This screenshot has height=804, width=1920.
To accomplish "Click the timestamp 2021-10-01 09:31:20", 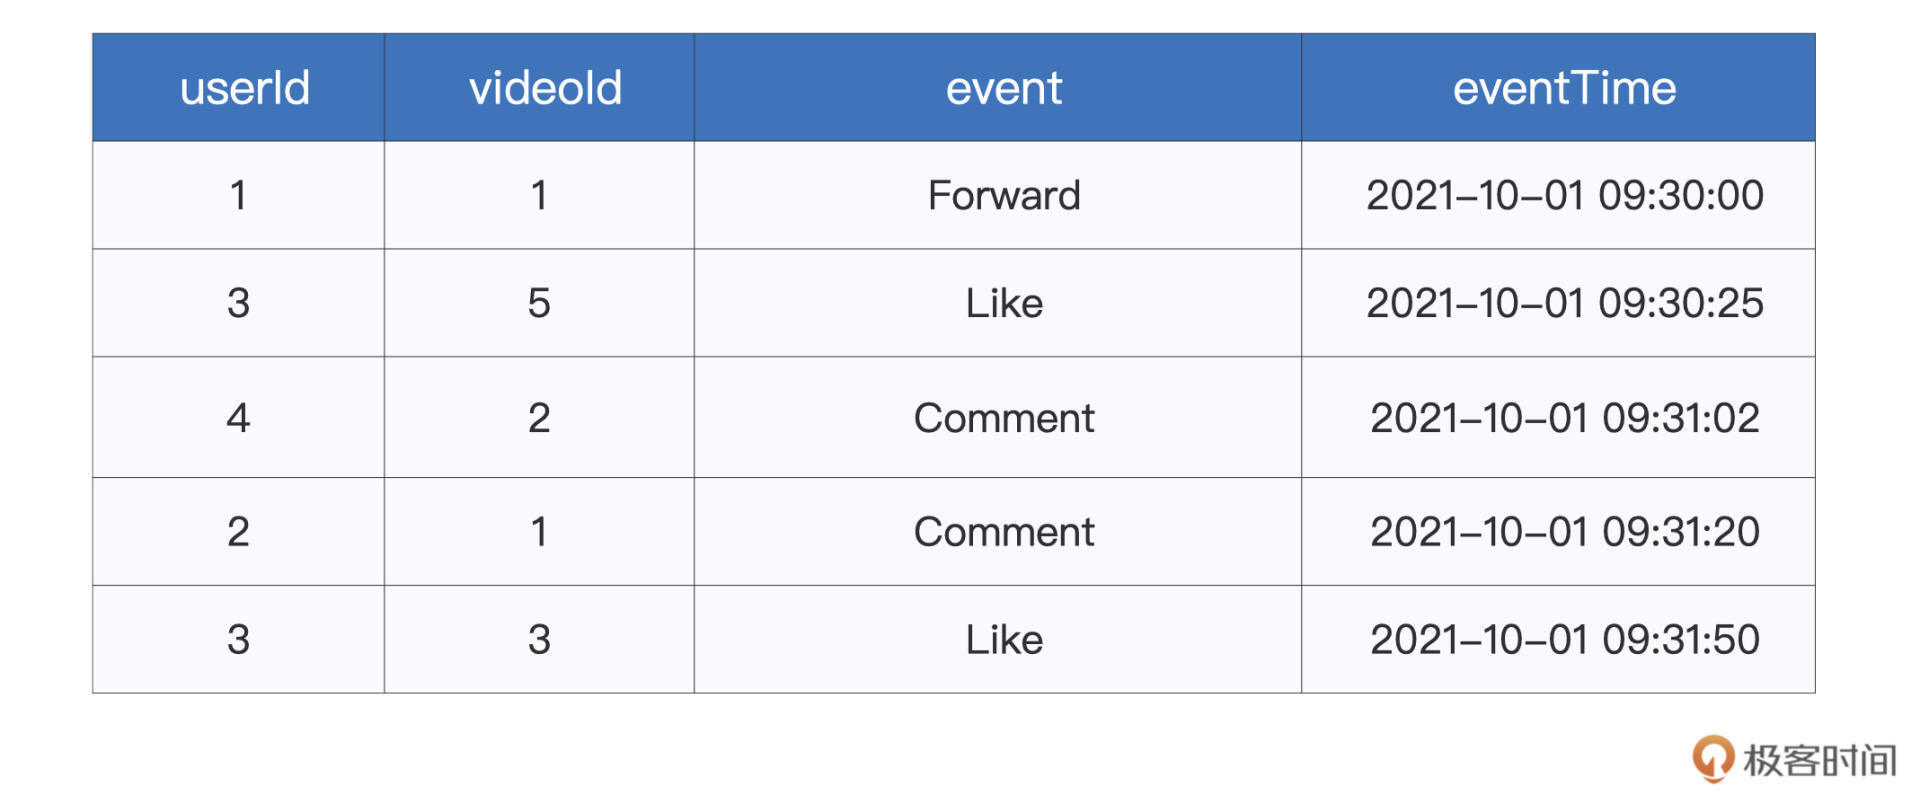I will pos(1564,532).
